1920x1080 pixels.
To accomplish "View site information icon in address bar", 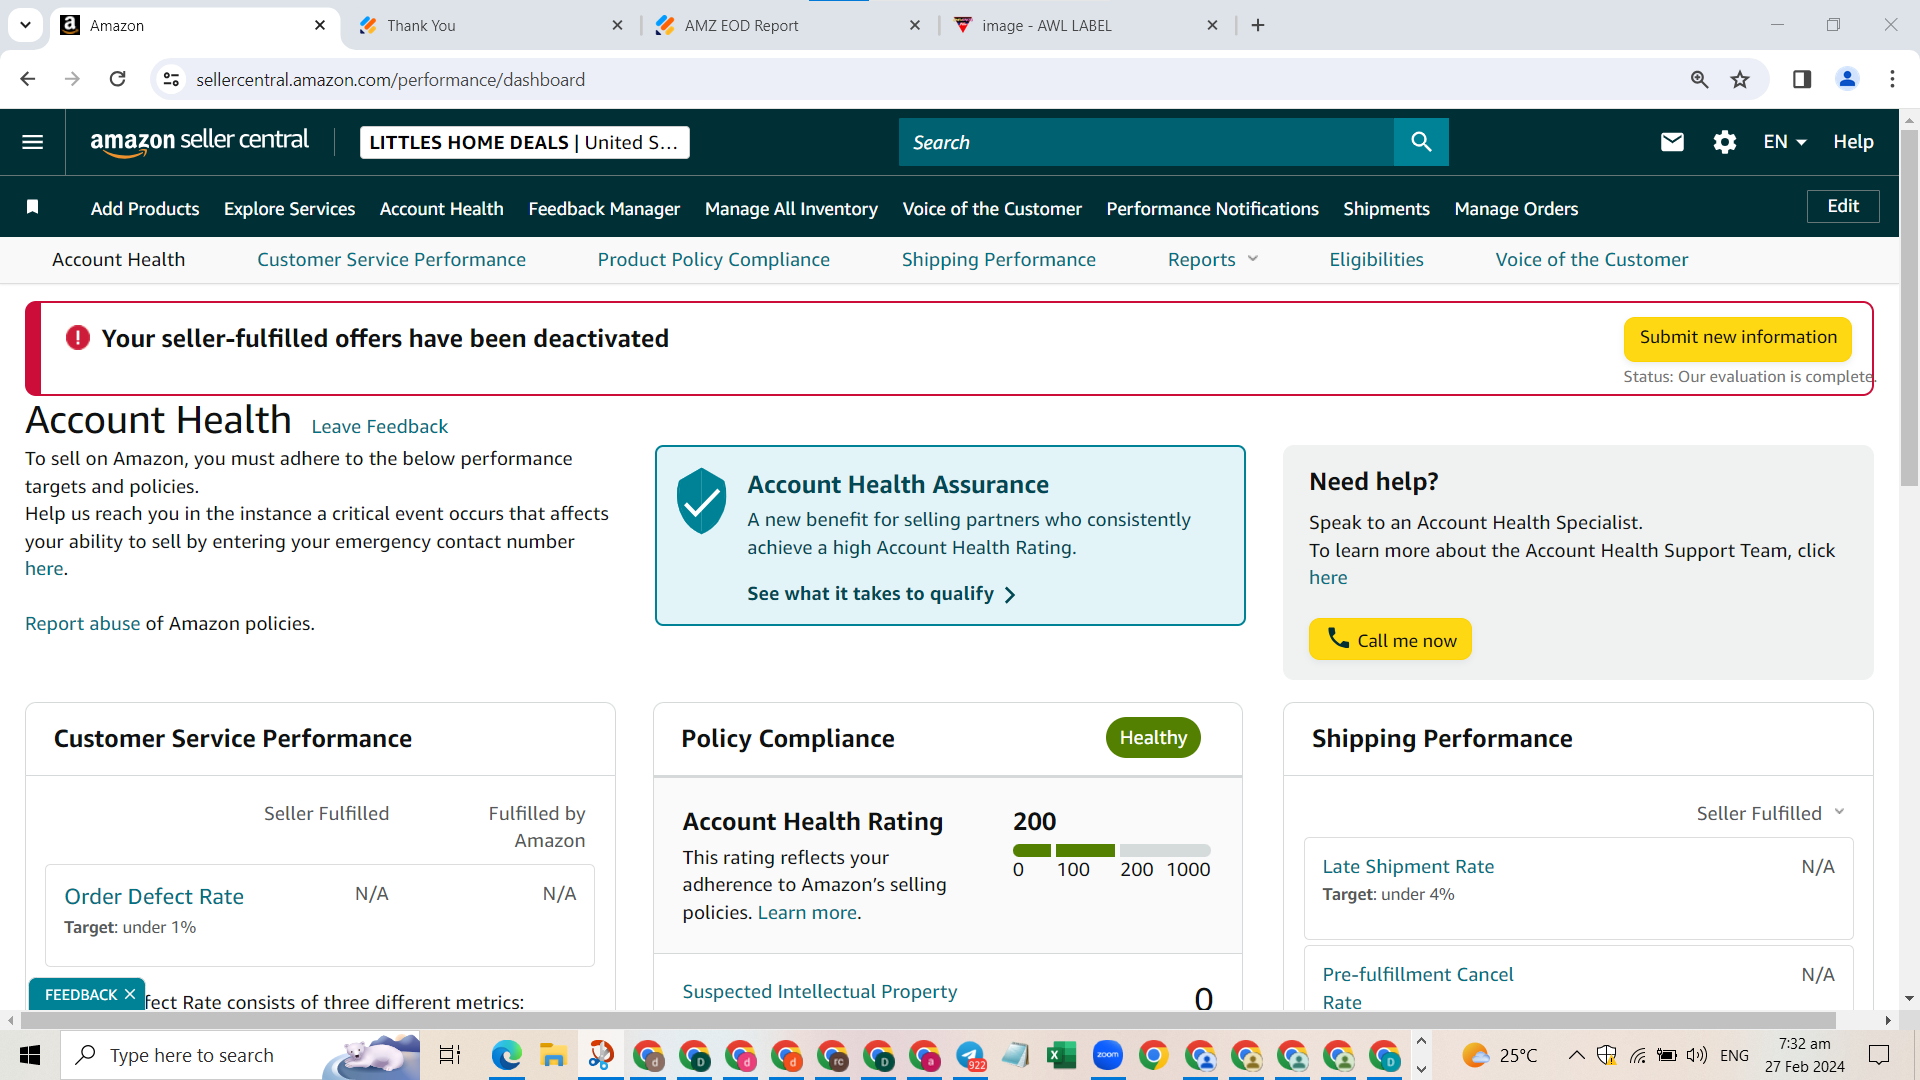I will click(x=172, y=79).
